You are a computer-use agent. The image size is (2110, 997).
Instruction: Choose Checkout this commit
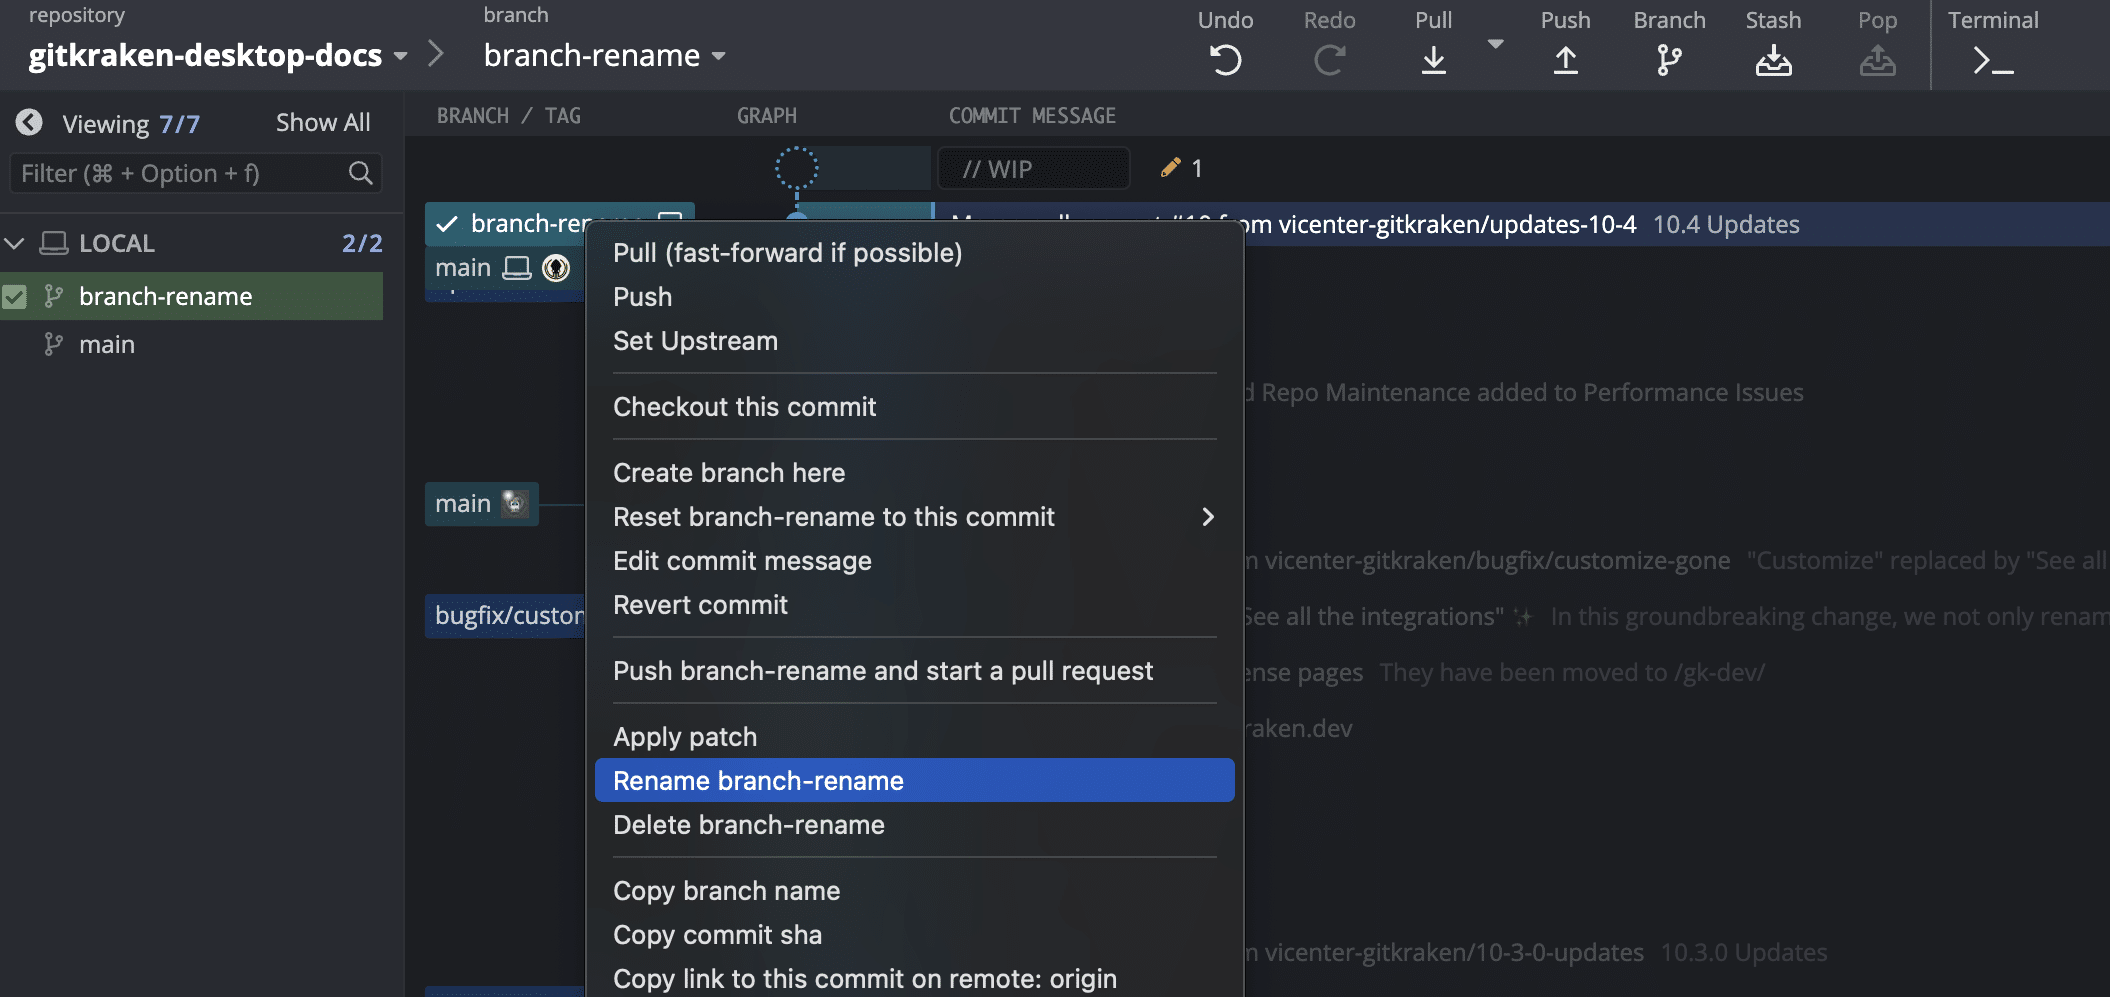[x=744, y=406]
